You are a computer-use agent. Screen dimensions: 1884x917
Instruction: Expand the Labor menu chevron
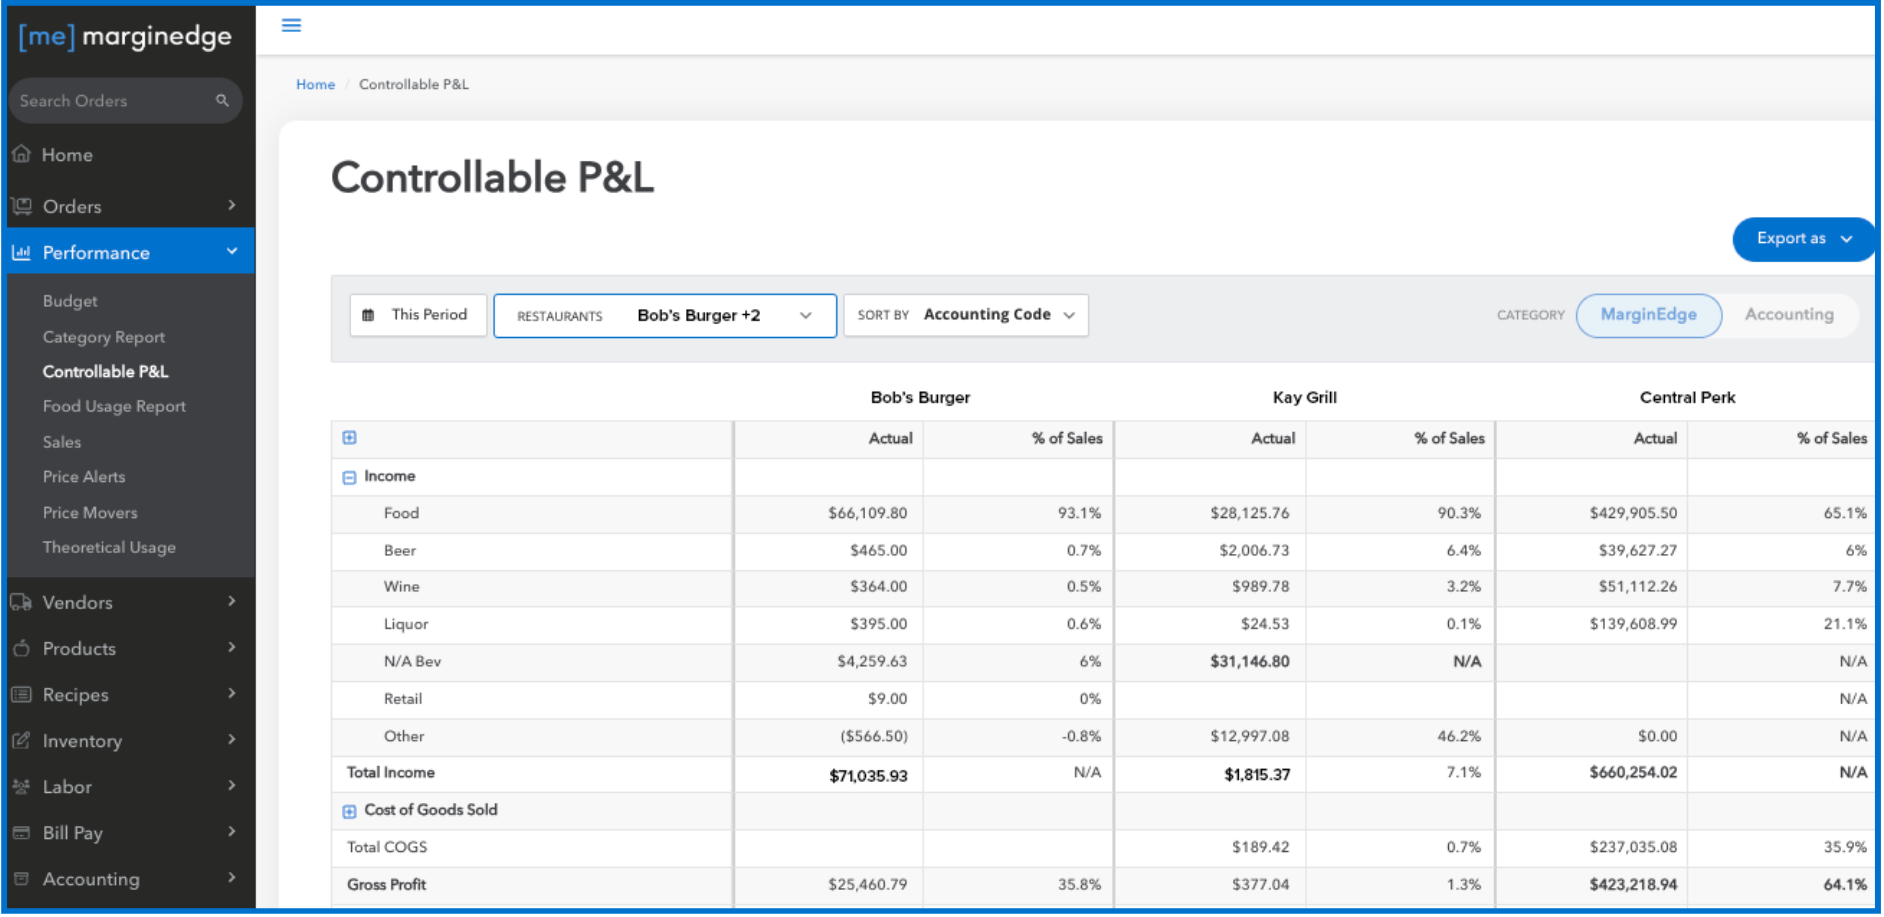pos(232,785)
